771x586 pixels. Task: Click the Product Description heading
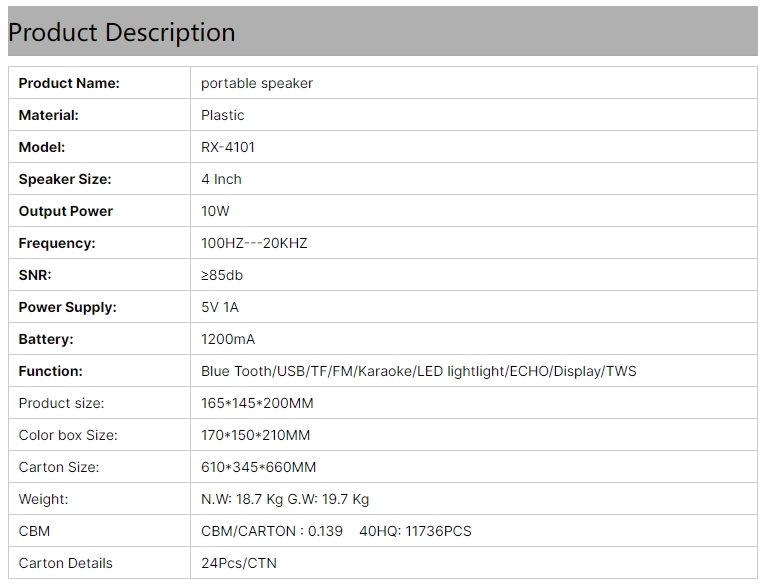tap(122, 32)
